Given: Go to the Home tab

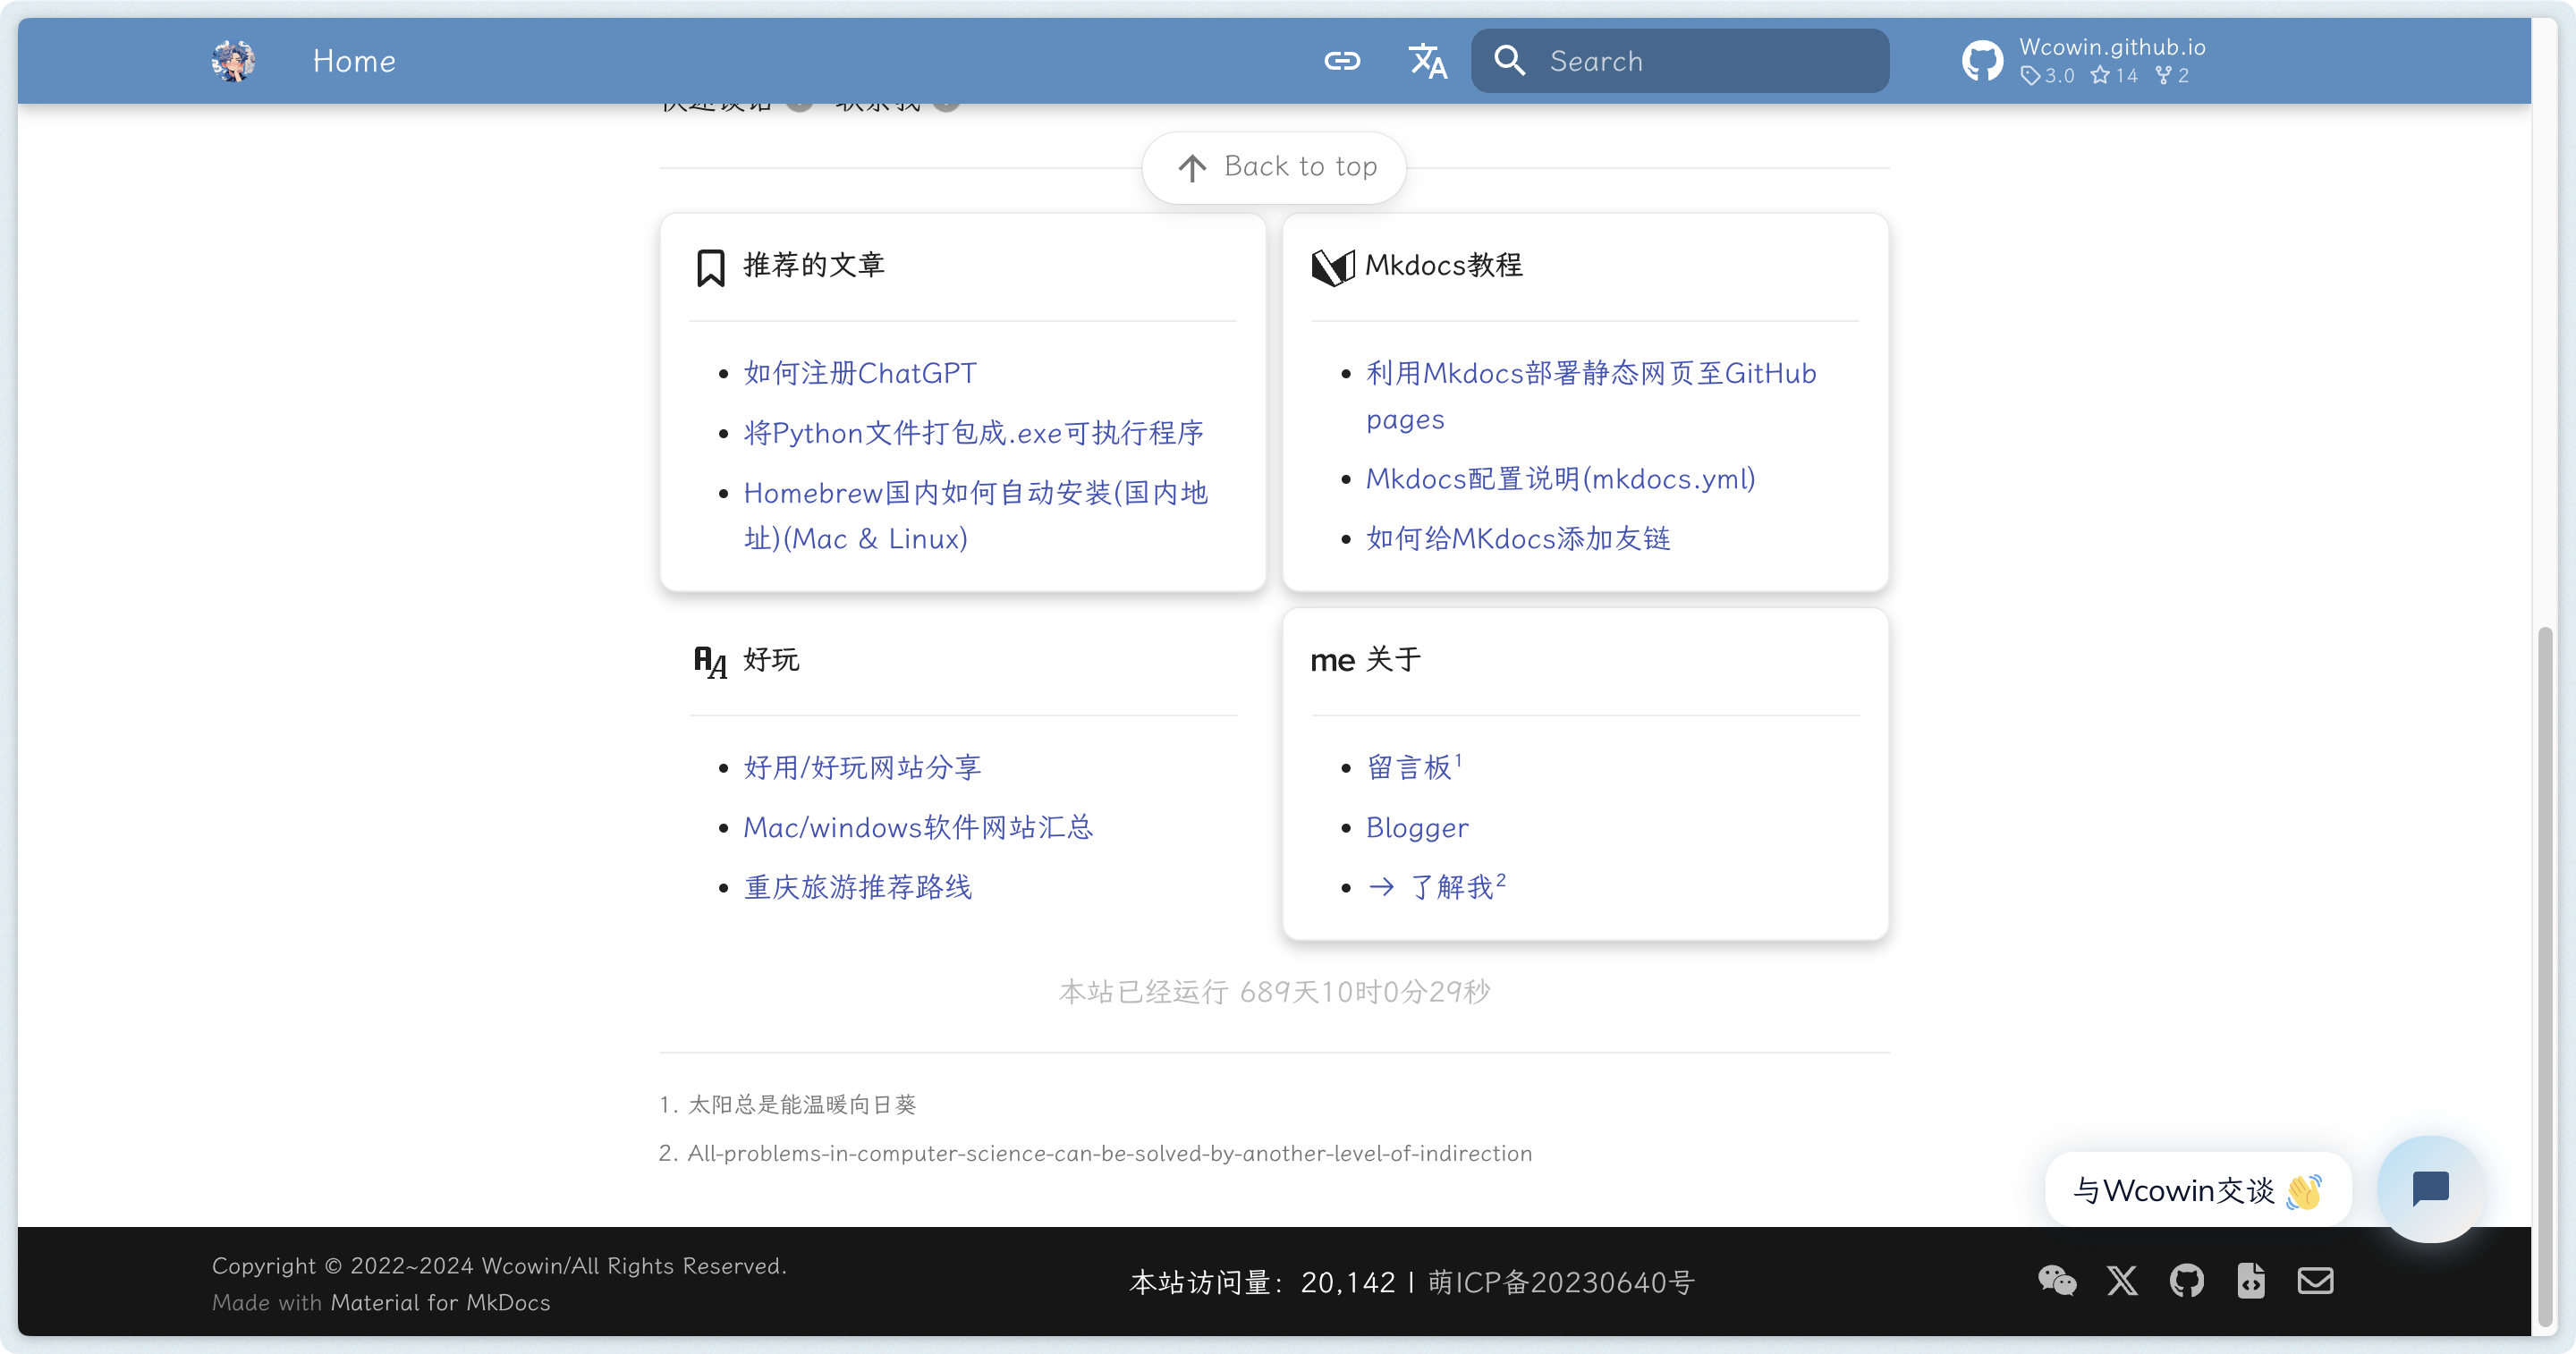Looking at the screenshot, I should click(354, 61).
